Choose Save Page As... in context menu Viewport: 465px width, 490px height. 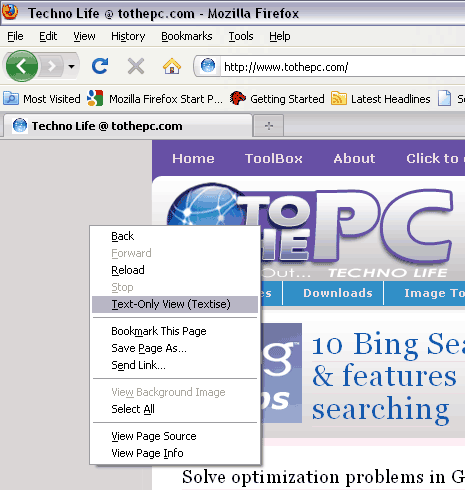(175, 348)
